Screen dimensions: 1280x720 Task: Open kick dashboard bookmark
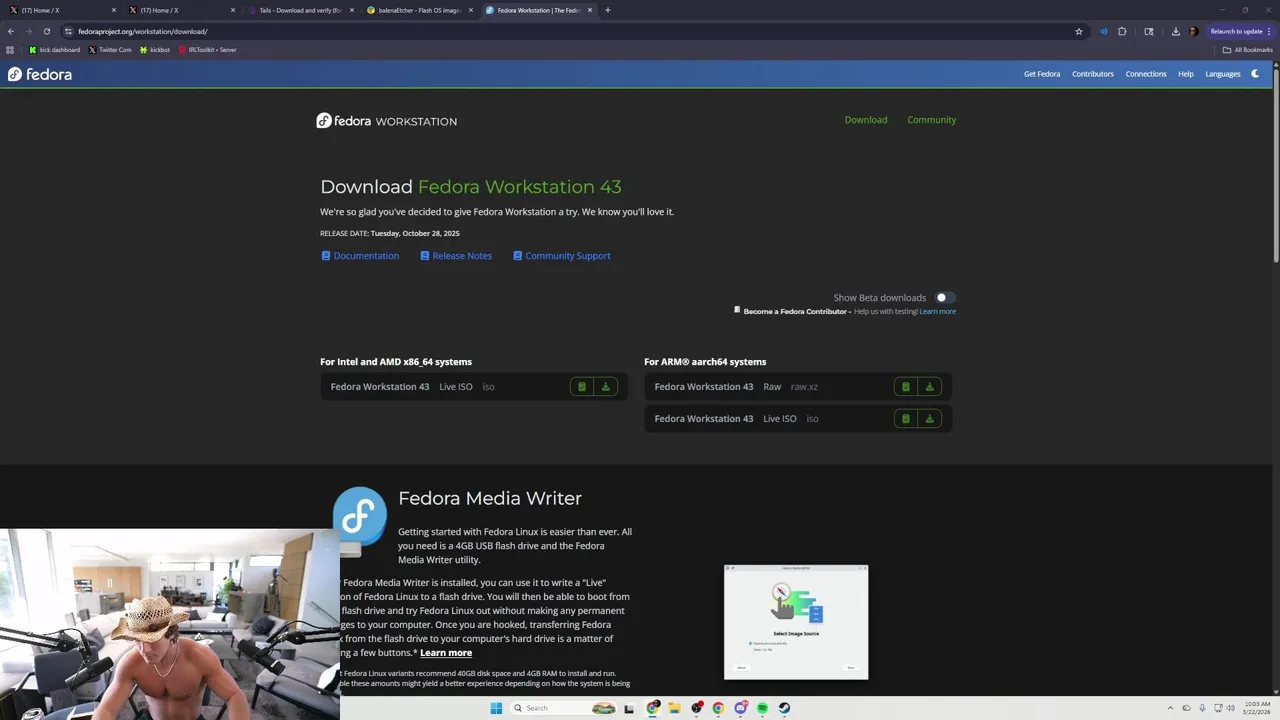[55, 50]
